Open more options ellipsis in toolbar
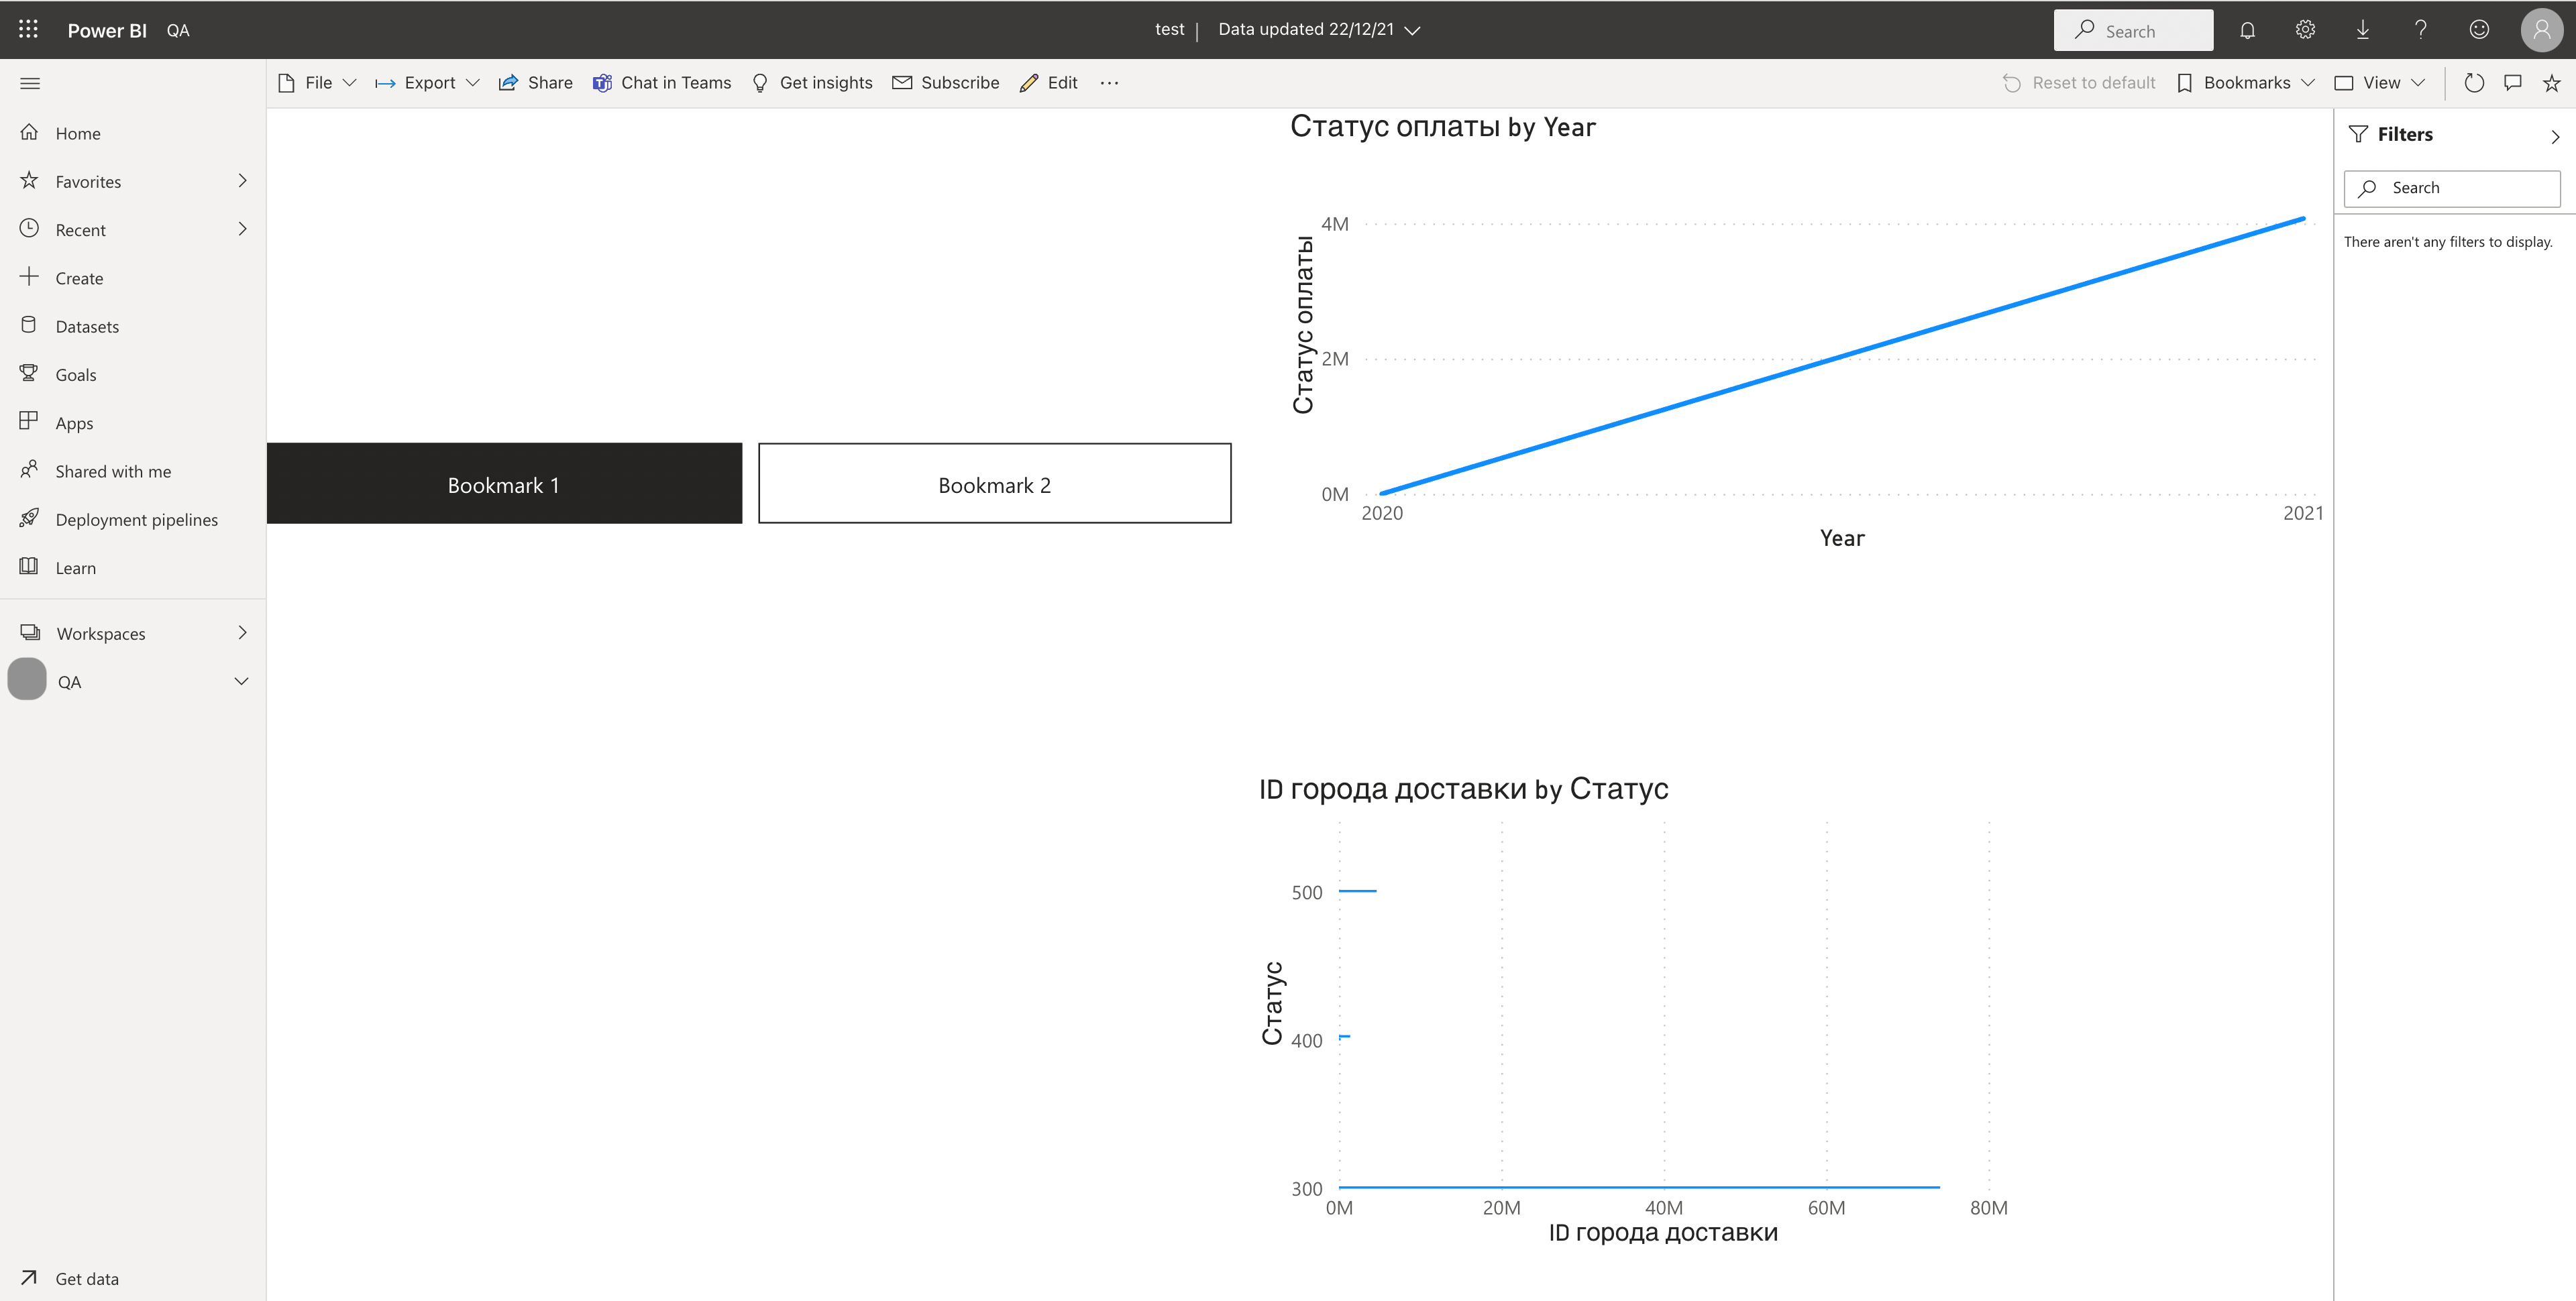Image resolution: width=2576 pixels, height=1301 pixels. point(1109,83)
